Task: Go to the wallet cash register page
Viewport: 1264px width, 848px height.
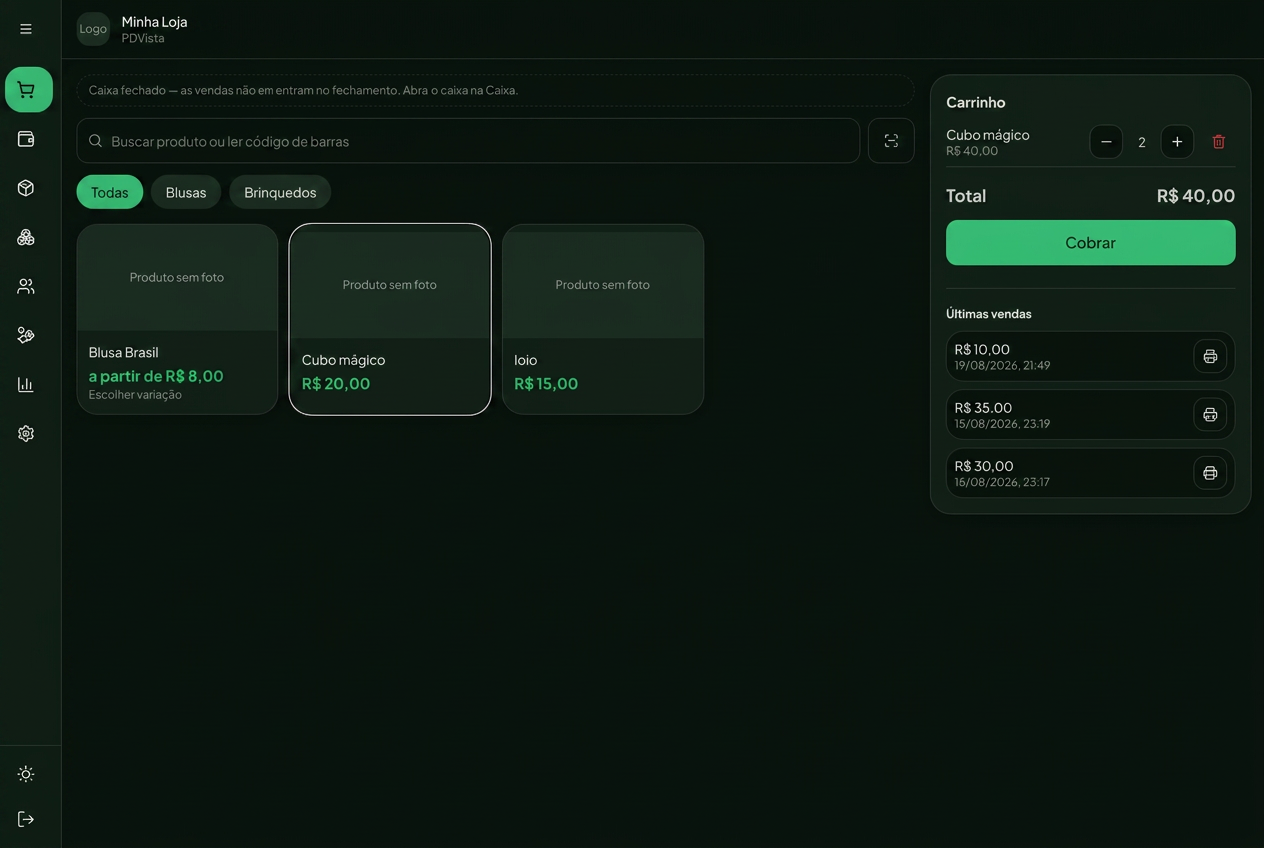Action: click(x=26, y=139)
